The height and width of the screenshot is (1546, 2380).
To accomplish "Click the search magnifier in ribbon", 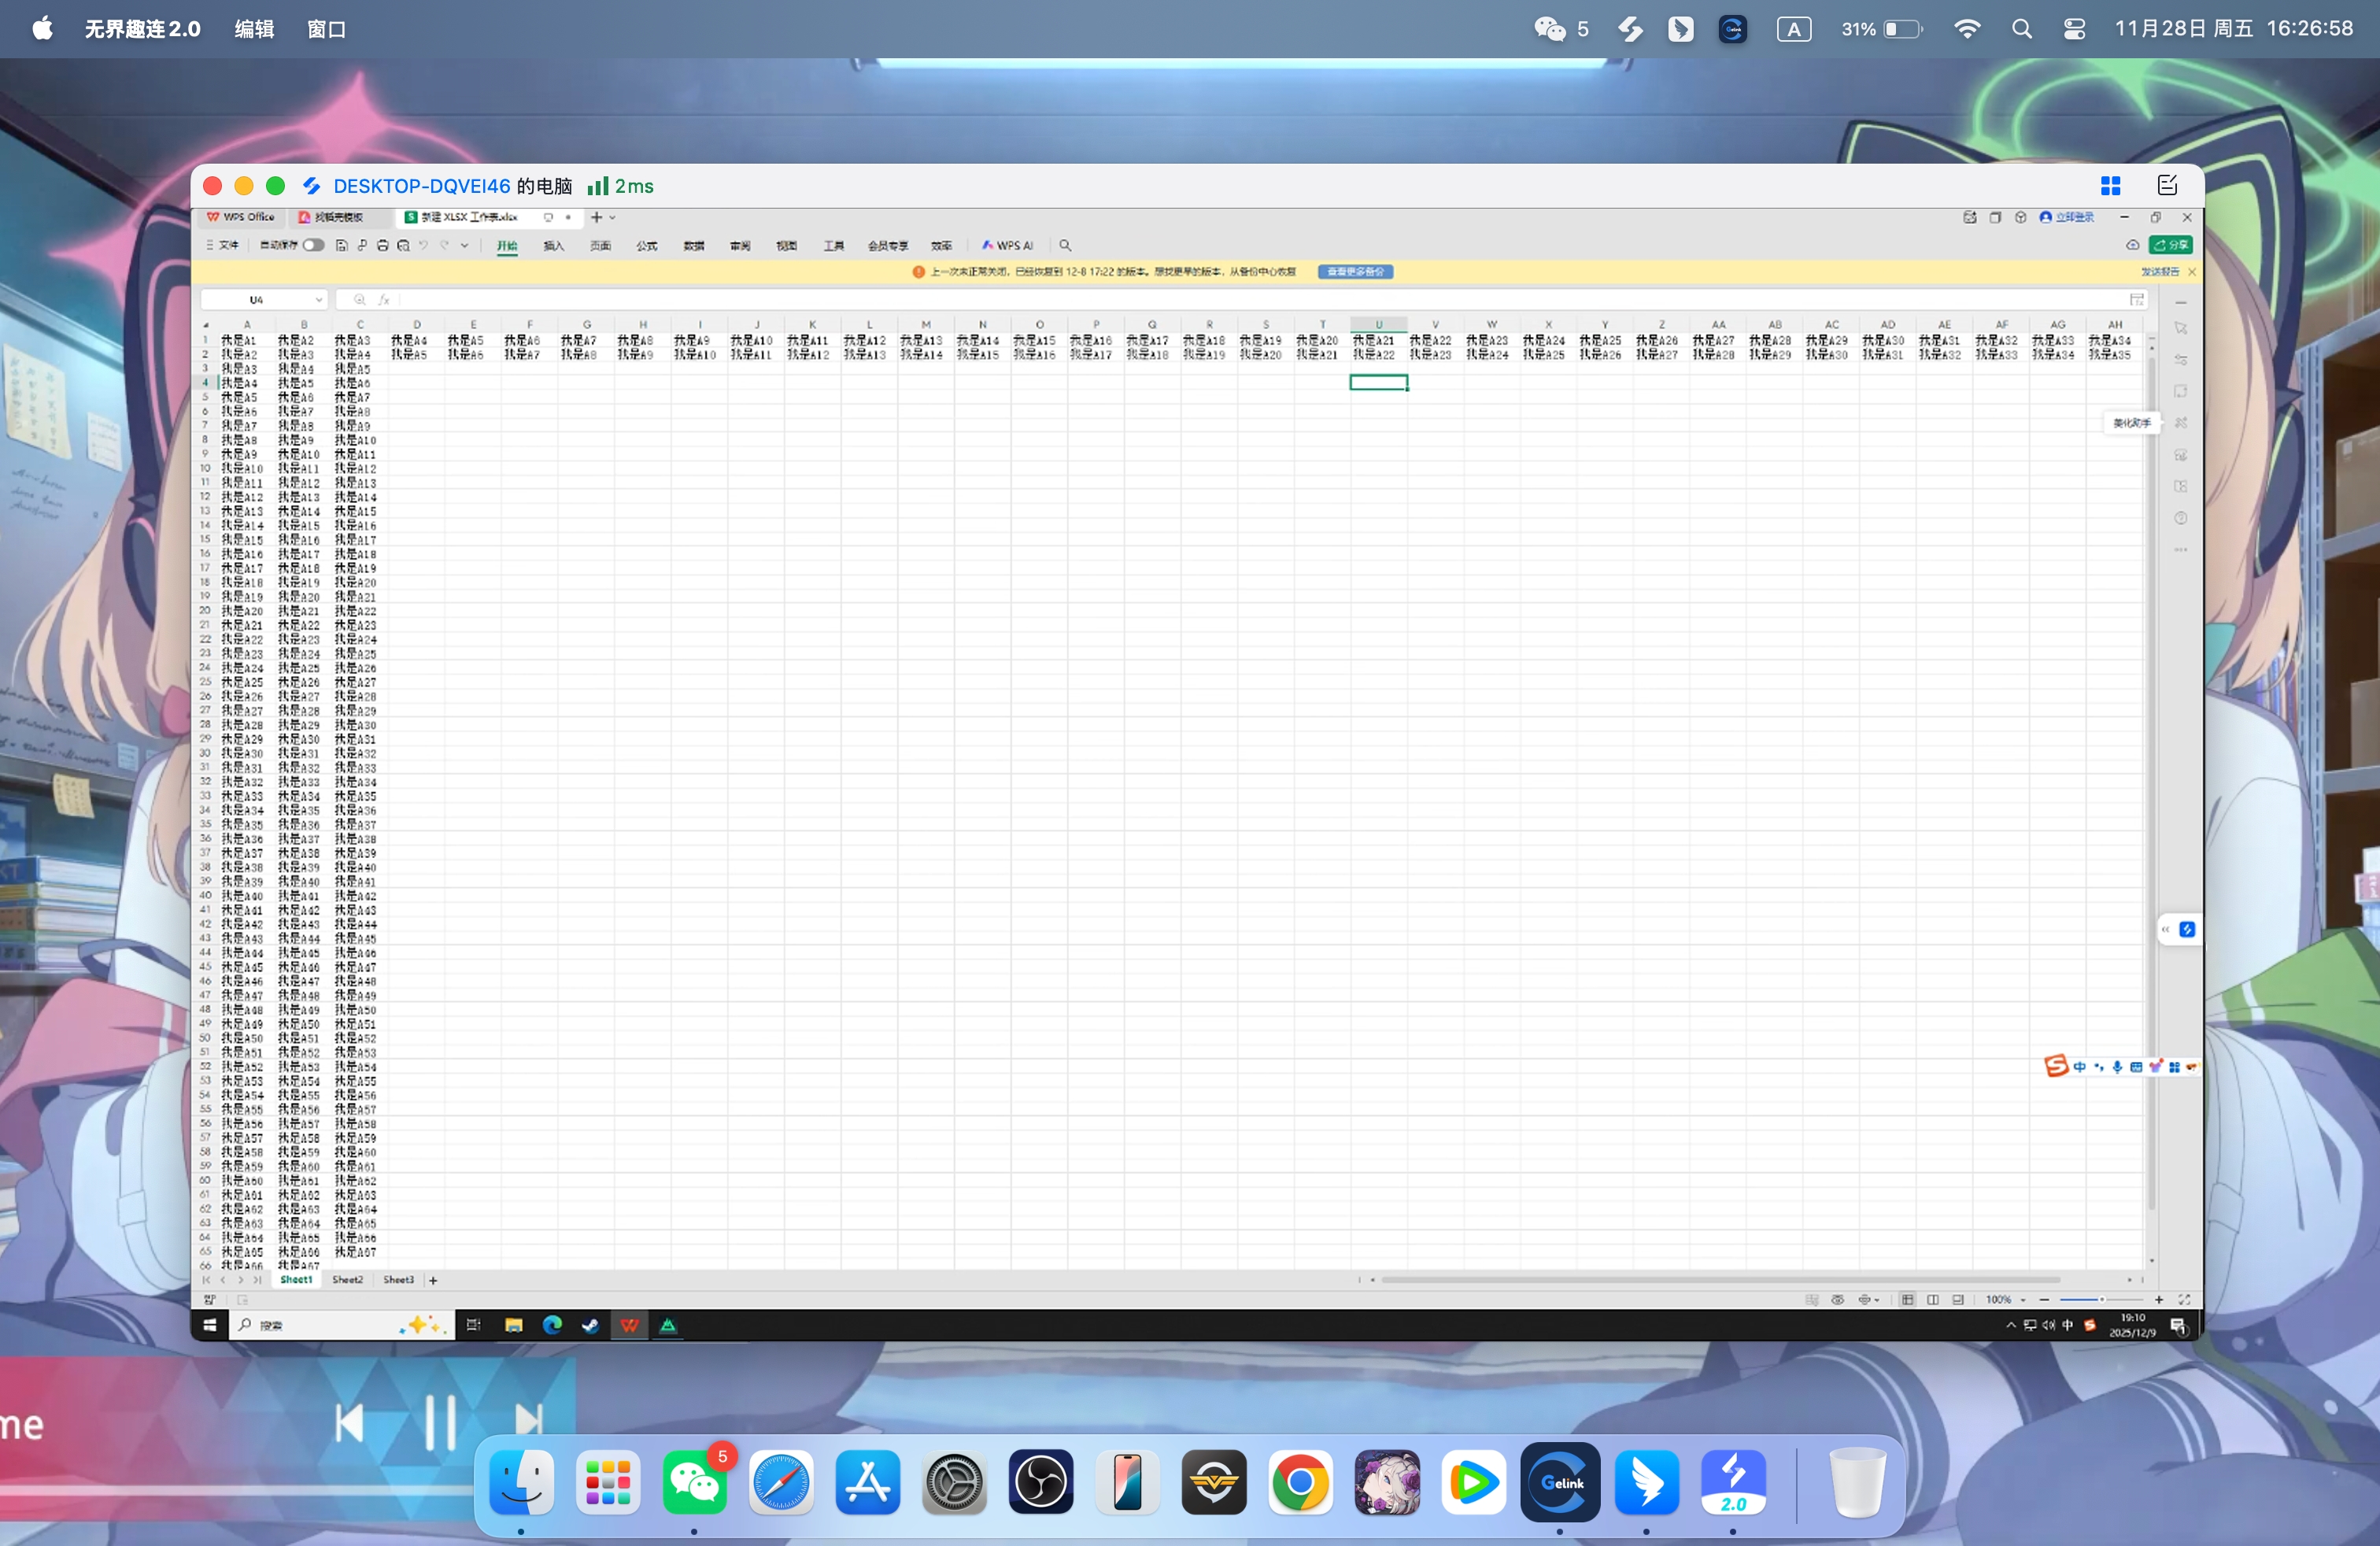I will pyautogui.click(x=1065, y=245).
